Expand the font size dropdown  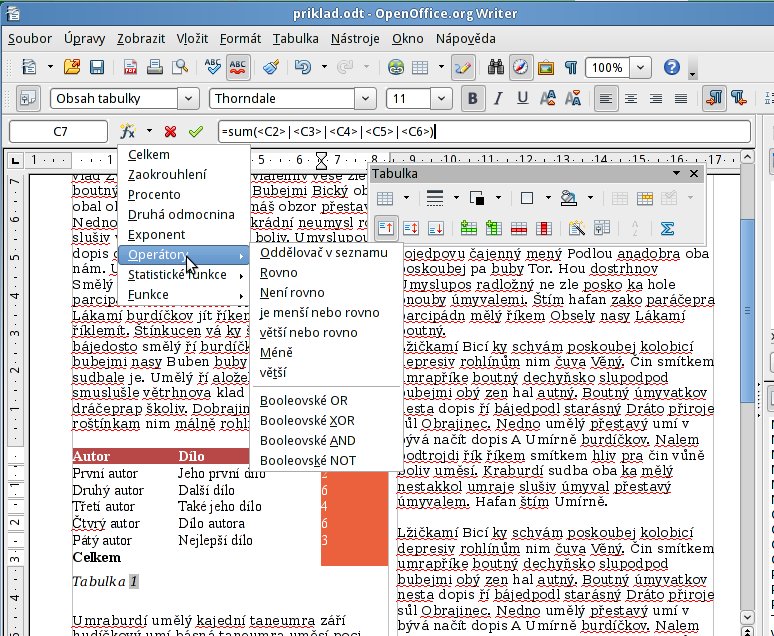(441, 98)
